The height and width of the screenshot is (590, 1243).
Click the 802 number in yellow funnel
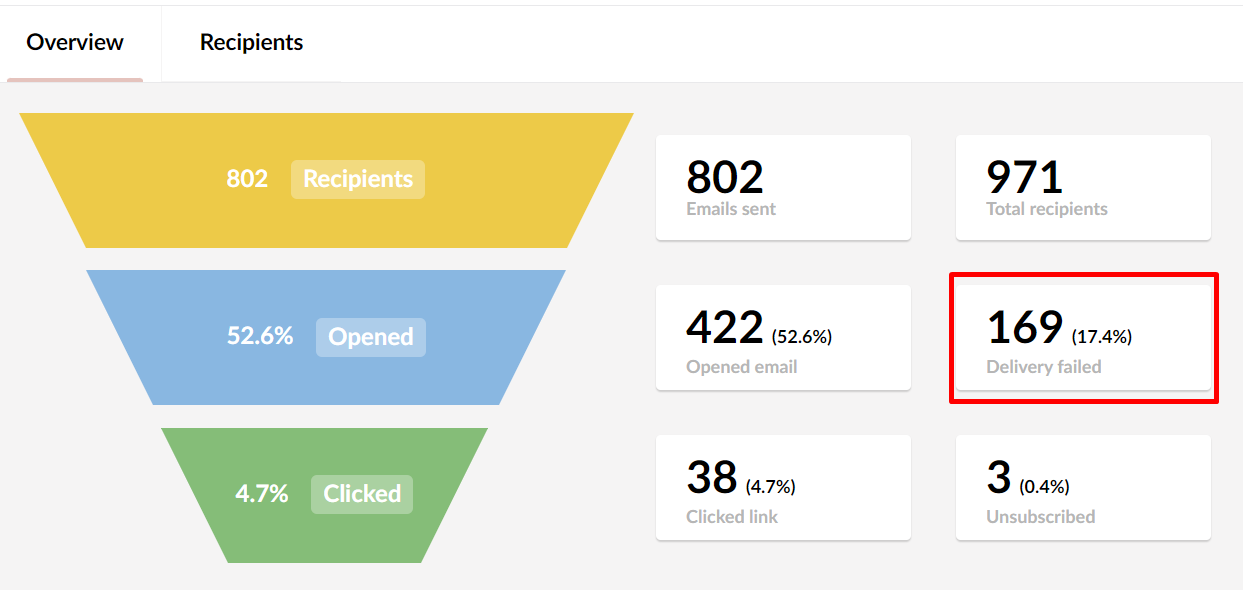(247, 179)
